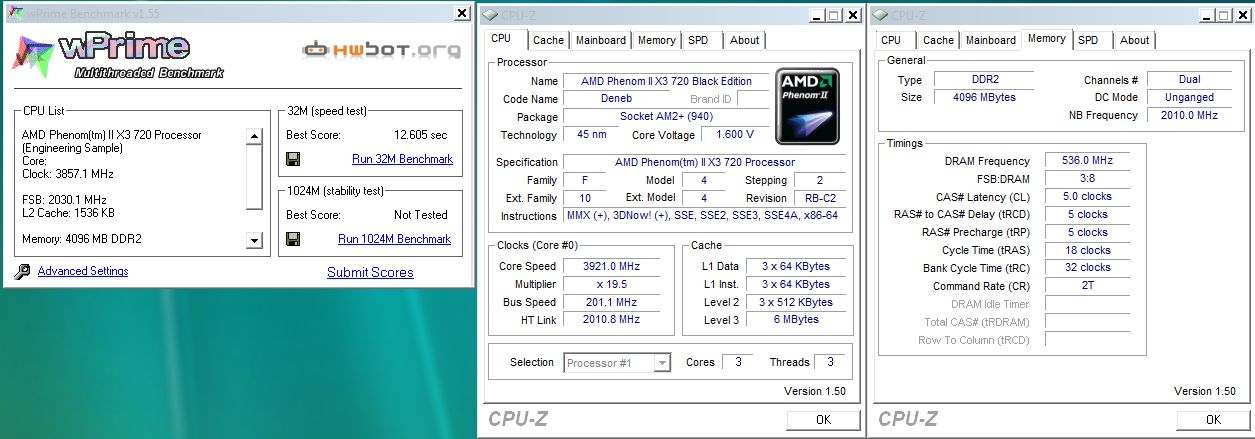
Task: Click the Technology value 45 nm
Action: pos(592,135)
